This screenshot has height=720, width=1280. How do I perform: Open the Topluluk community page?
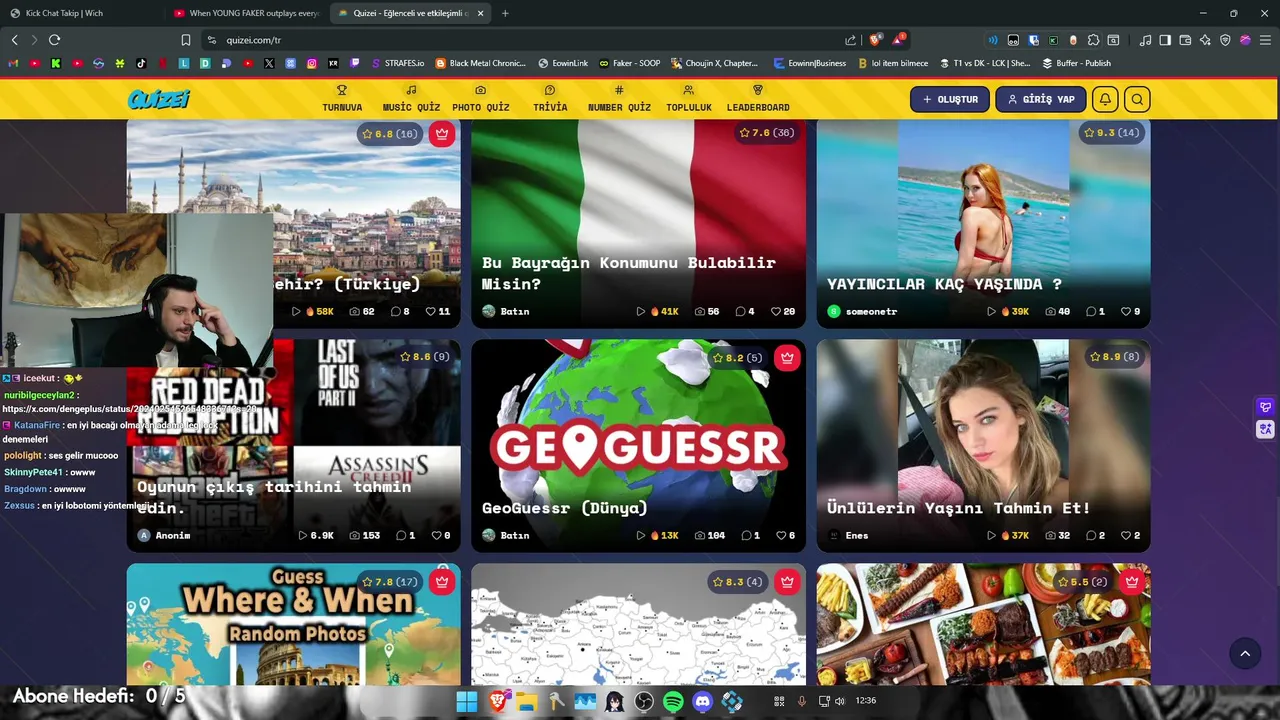[x=689, y=99]
